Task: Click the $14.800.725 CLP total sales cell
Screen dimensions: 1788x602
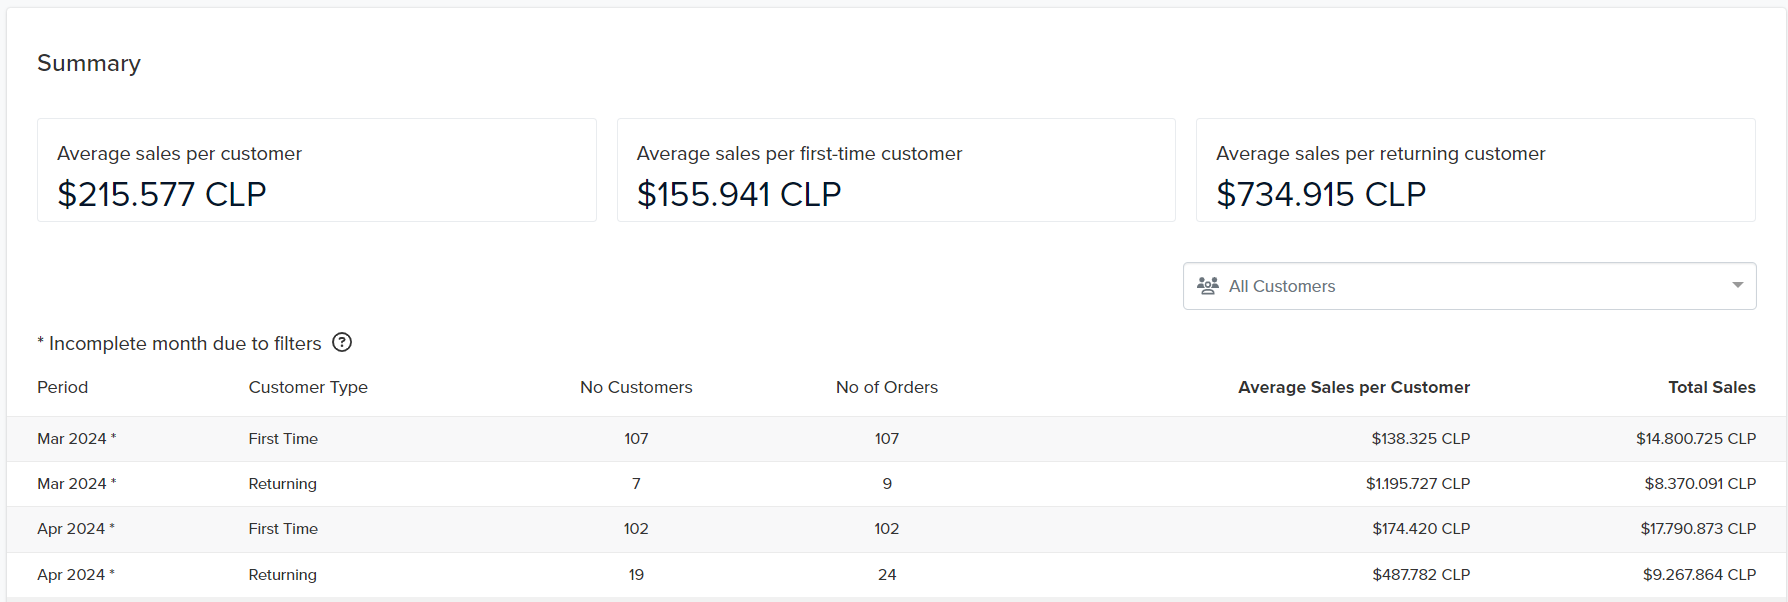Action: coord(1695,439)
